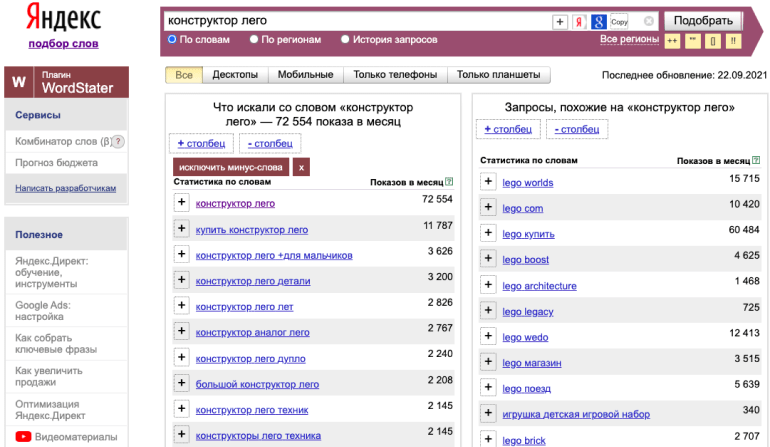The height and width of the screenshot is (447, 770).
Task: Click + столбец in the similar queries panel
Action: tap(508, 129)
